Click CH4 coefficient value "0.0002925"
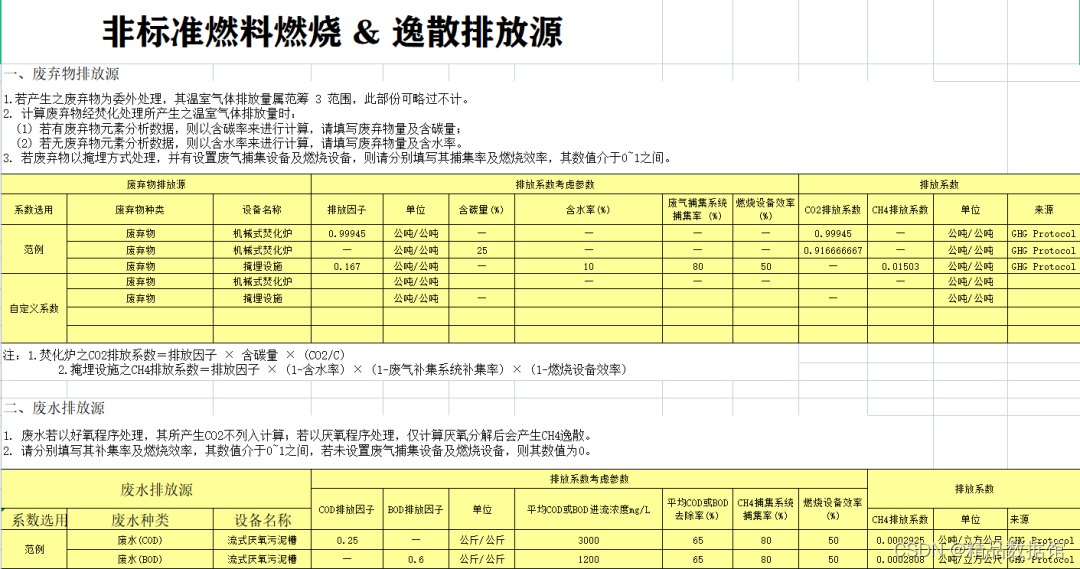 tap(900, 540)
